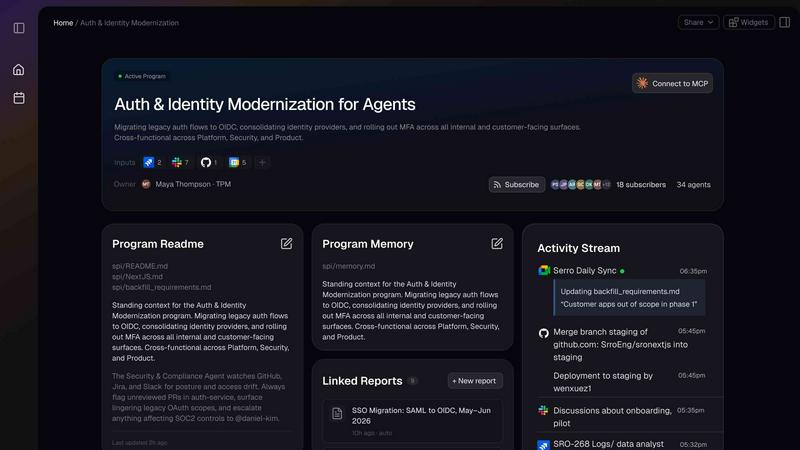This screenshot has height=450, width=800.
Task: Add a new input with plus button
Action: [262, 162]
